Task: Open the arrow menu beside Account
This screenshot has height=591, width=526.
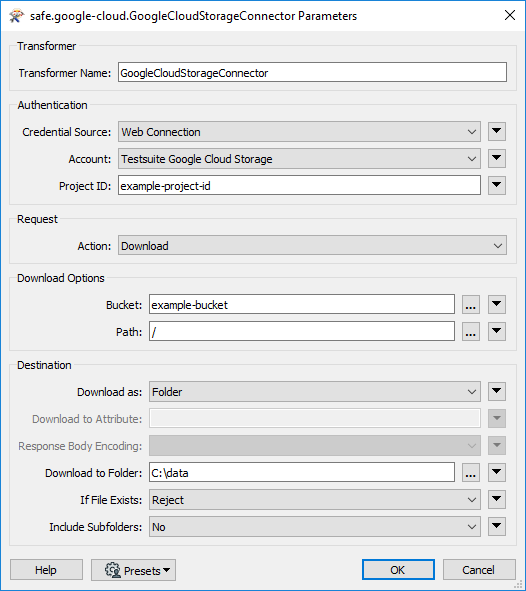Action: point(497,159)
